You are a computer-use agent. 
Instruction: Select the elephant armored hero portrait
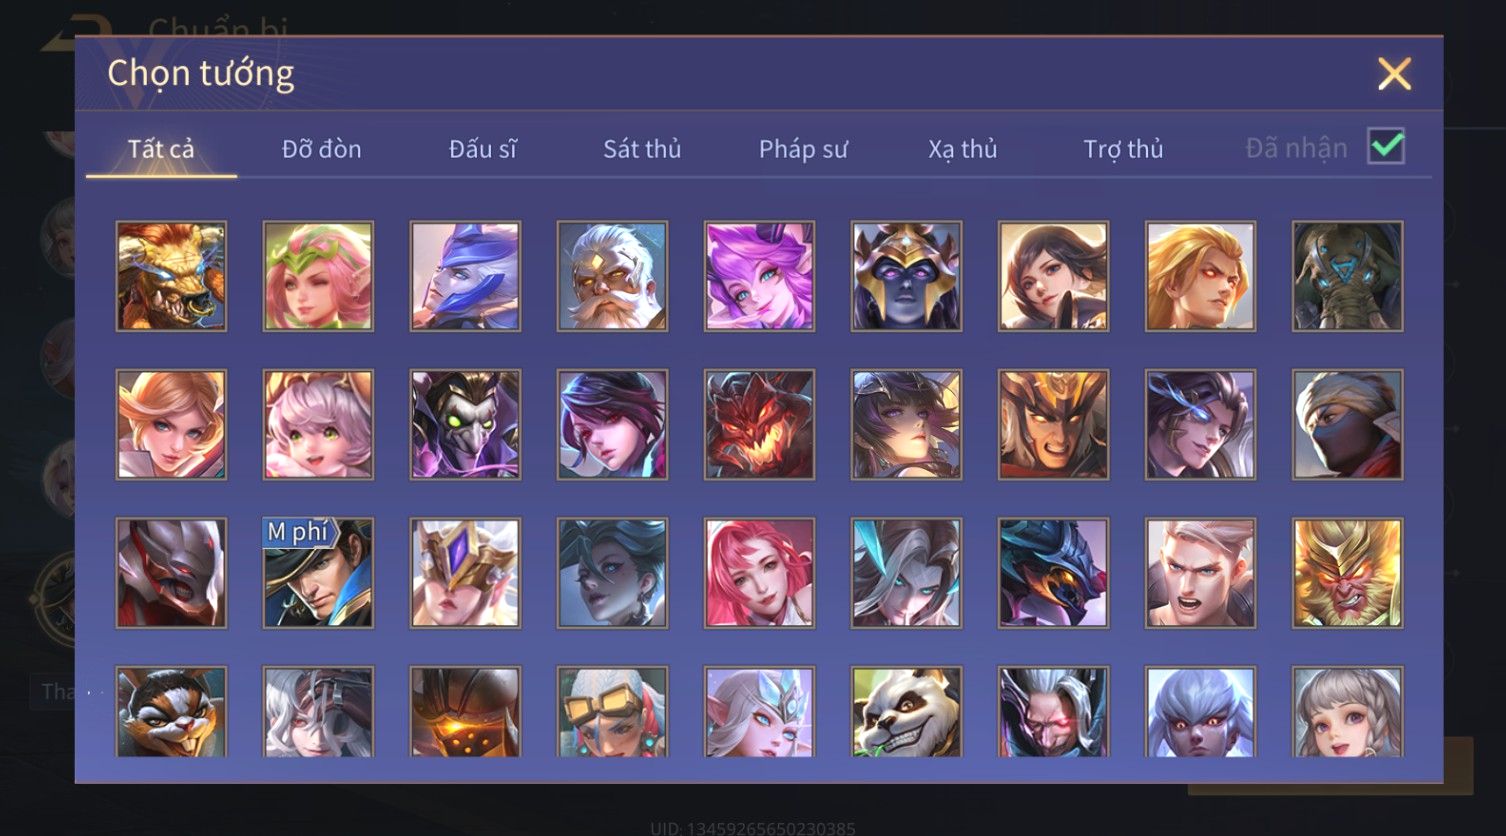click(1347, 276)
